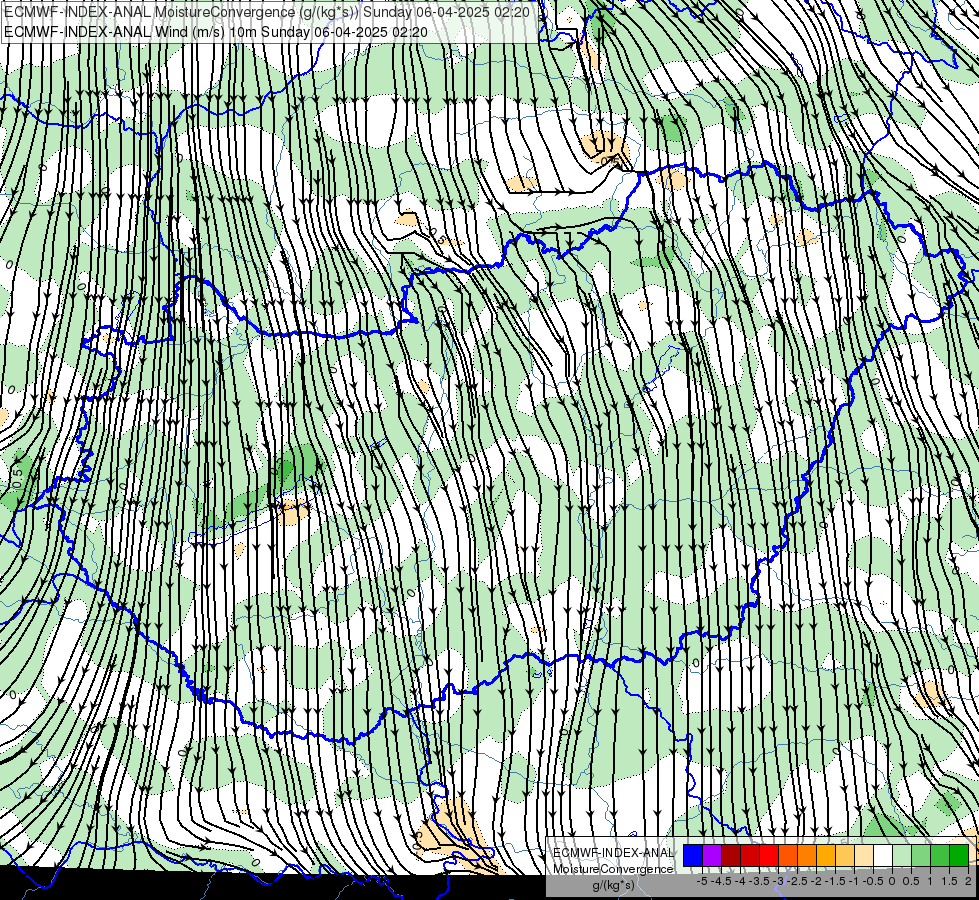Click the white legend swatch left of 0

[883, 856]
